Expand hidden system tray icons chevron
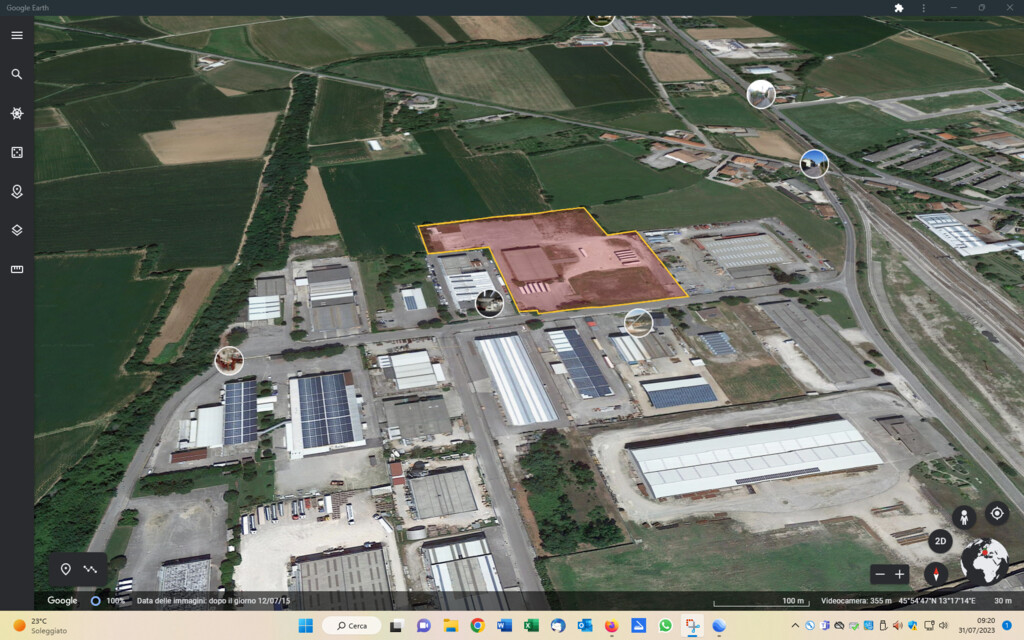 point(795,626)
